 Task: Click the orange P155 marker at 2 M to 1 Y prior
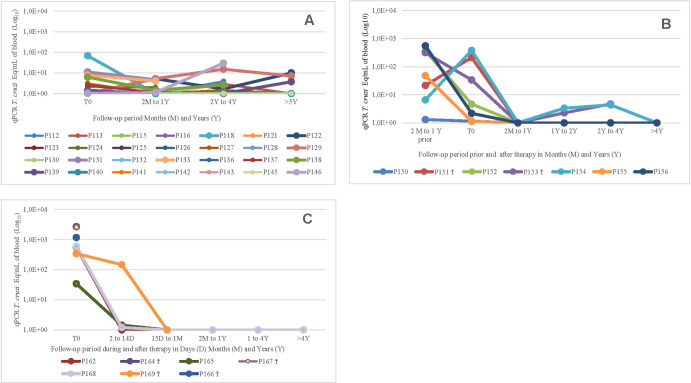(425, 76)
